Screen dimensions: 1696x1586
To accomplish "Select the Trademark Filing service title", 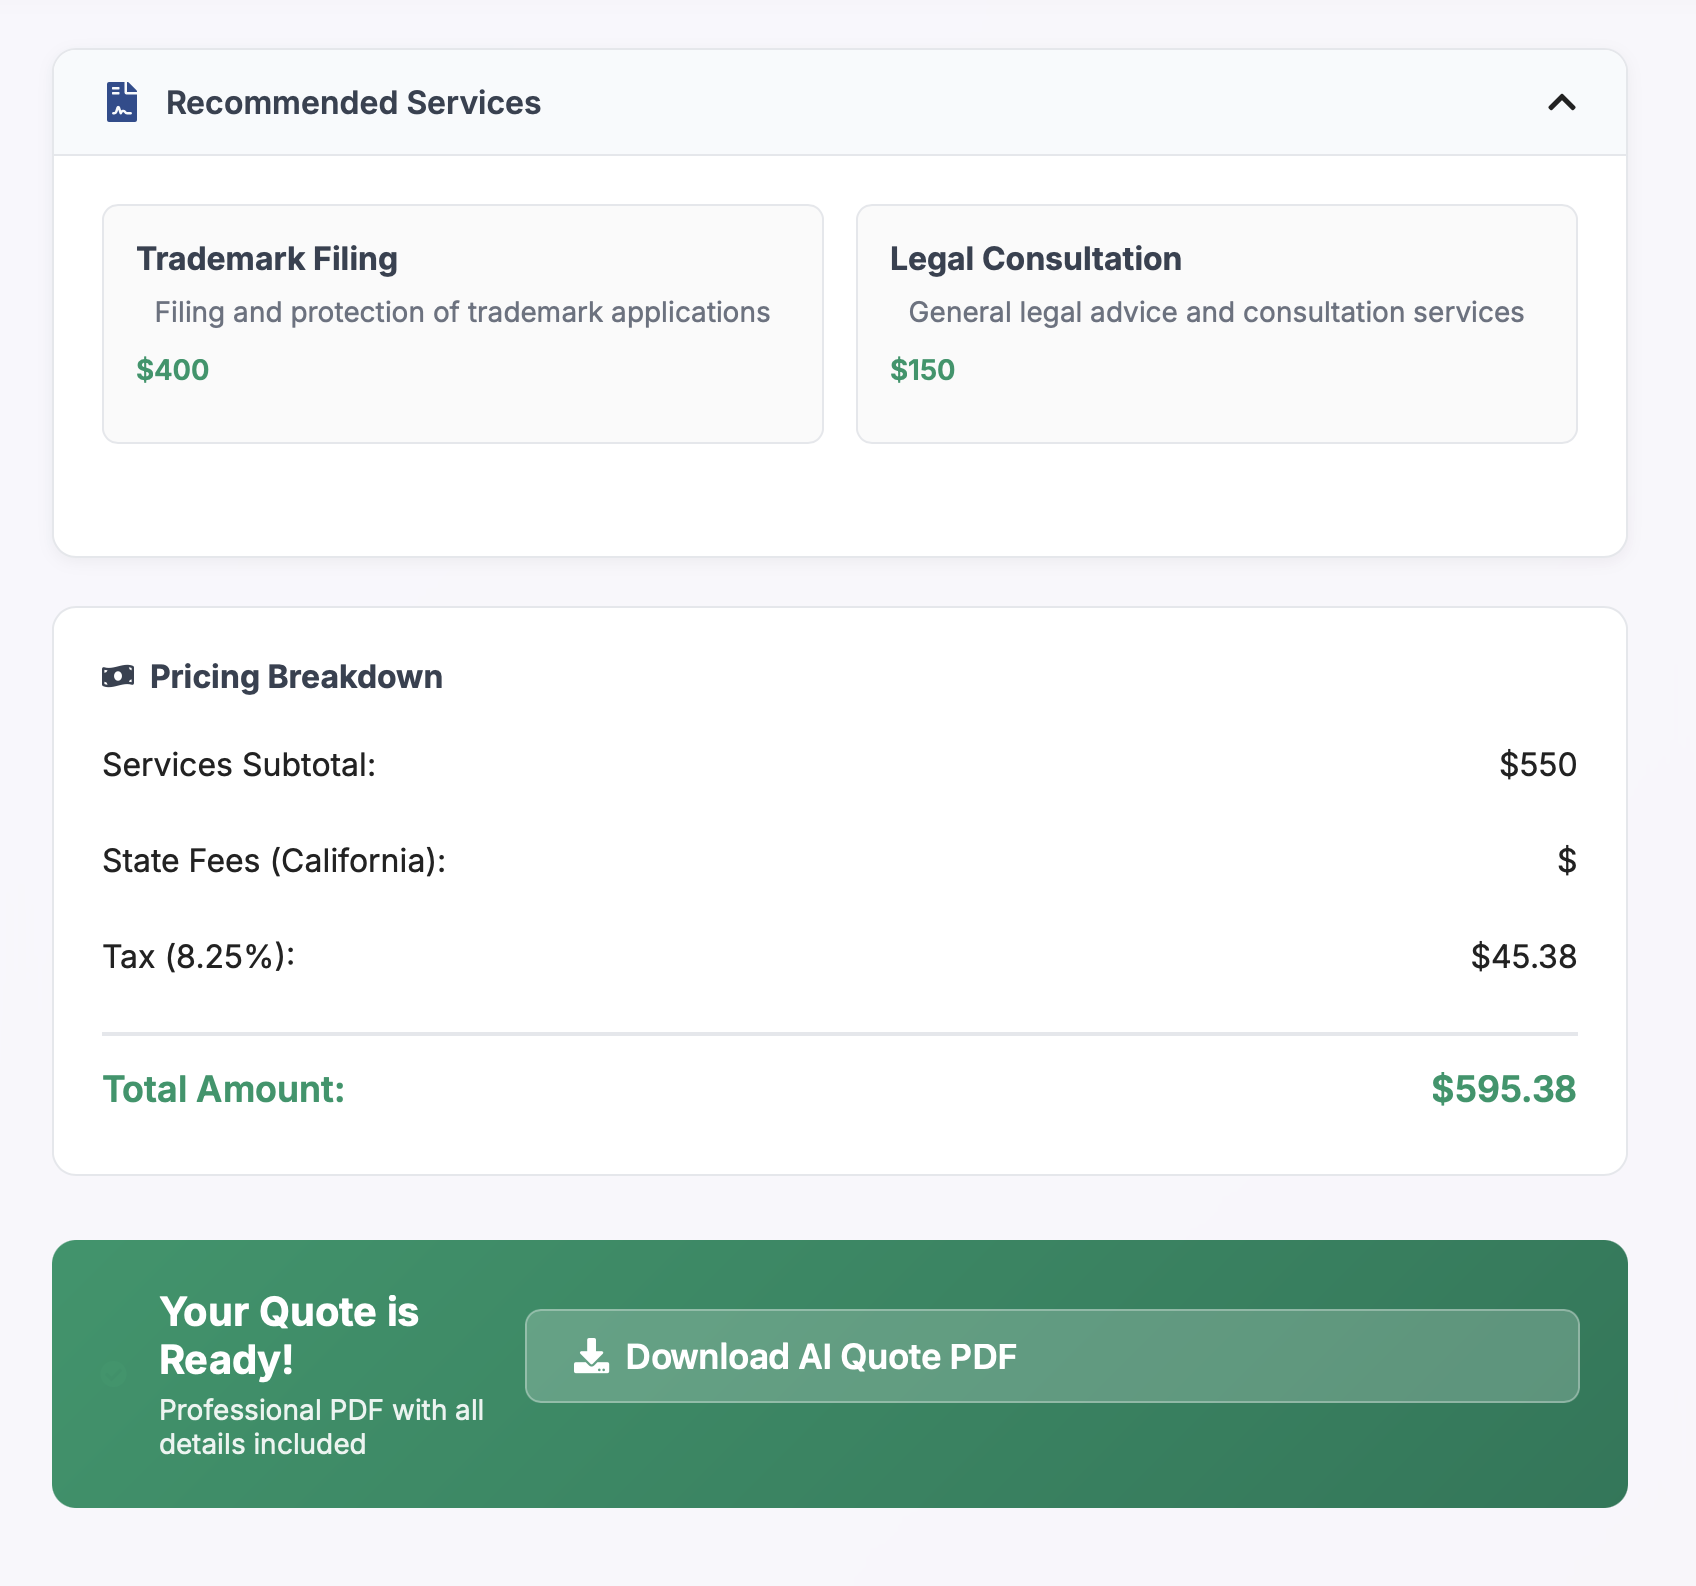I will [267, 259].
